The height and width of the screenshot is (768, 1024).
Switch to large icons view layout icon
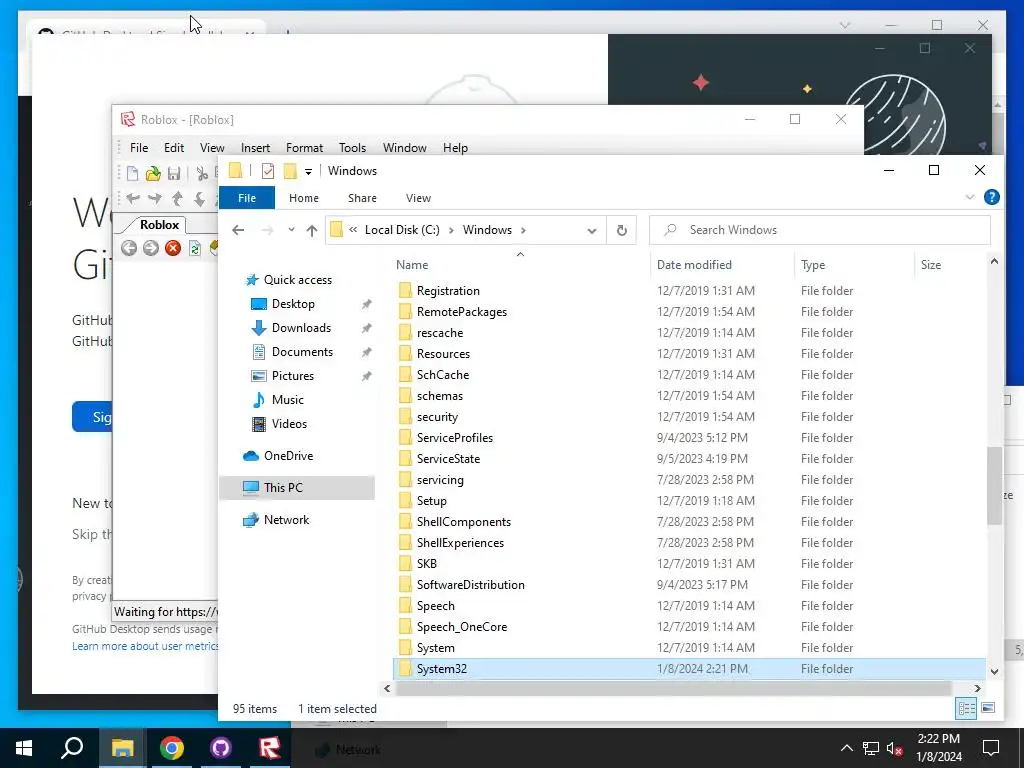coord(988,708)
